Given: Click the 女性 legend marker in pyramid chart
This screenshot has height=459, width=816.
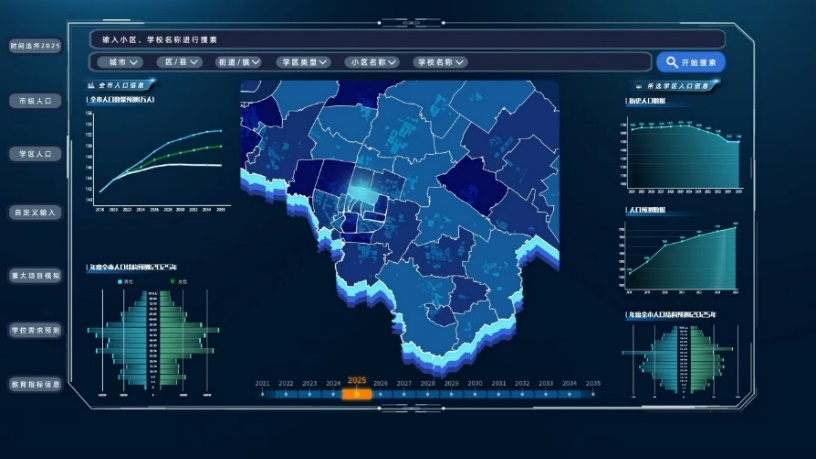Looking at the screenshot, I should tap(171, 282).
